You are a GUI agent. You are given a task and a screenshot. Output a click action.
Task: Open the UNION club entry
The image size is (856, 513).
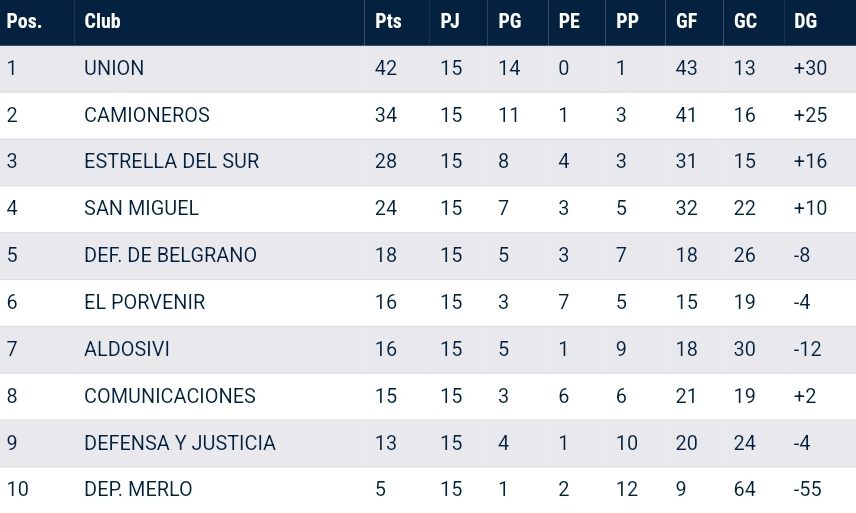click(114, 68)
